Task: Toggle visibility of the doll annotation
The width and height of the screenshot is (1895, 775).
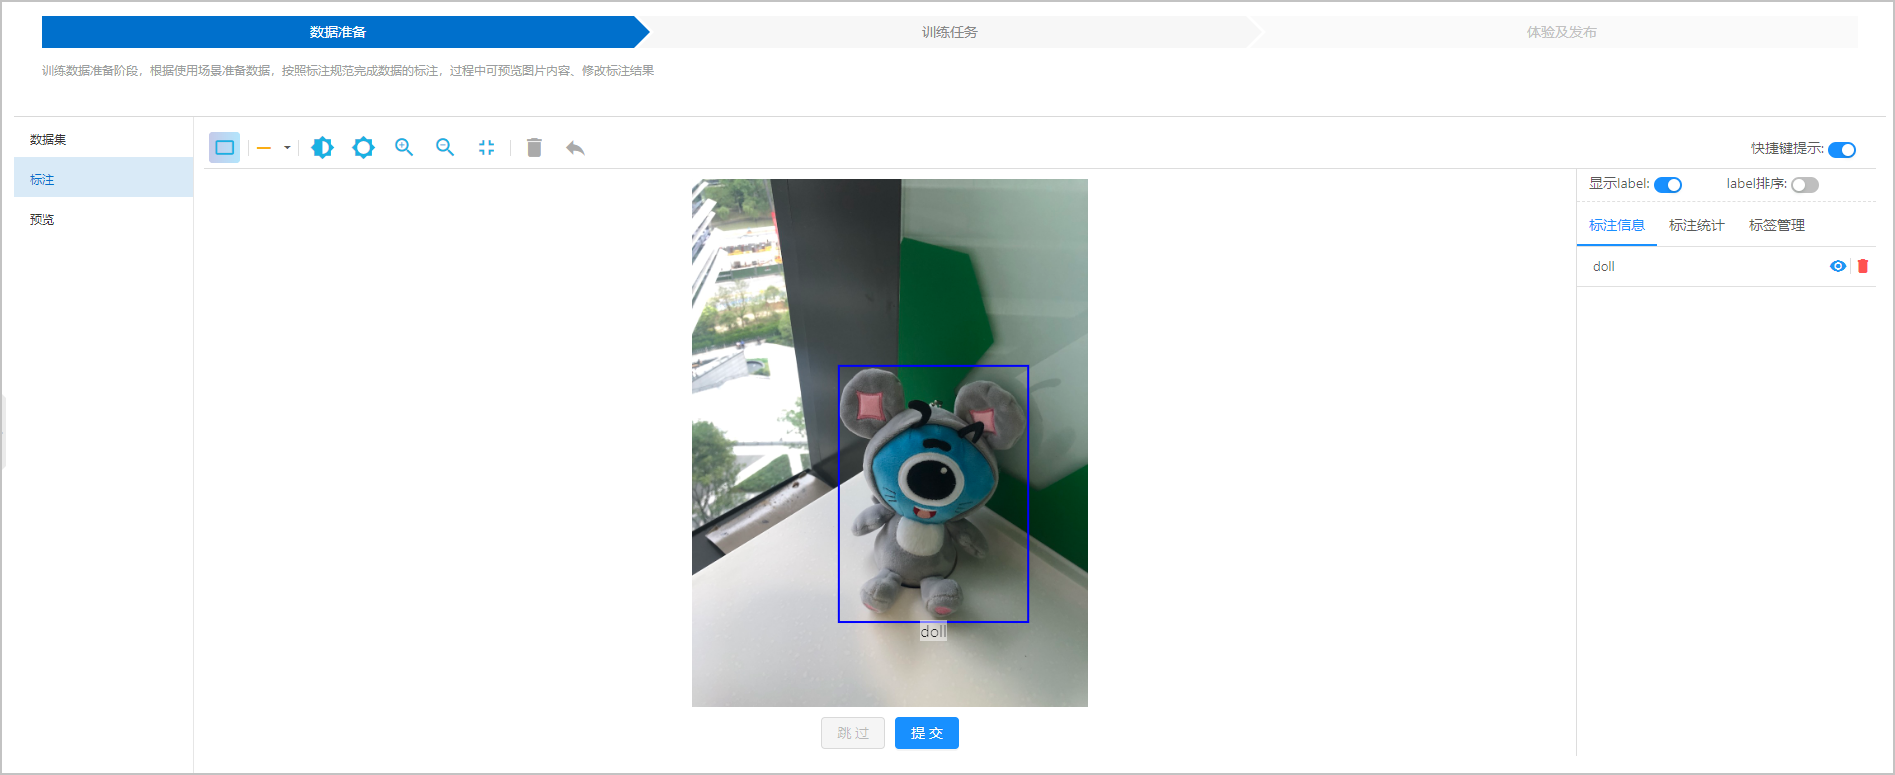Action: [1838, 266]
